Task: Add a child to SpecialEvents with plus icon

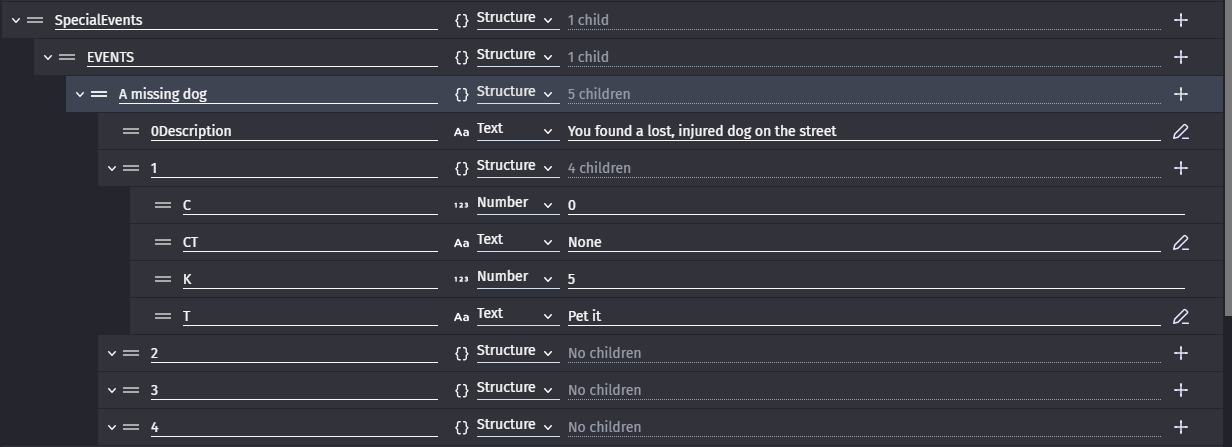Action: (x=1180, y=20)
